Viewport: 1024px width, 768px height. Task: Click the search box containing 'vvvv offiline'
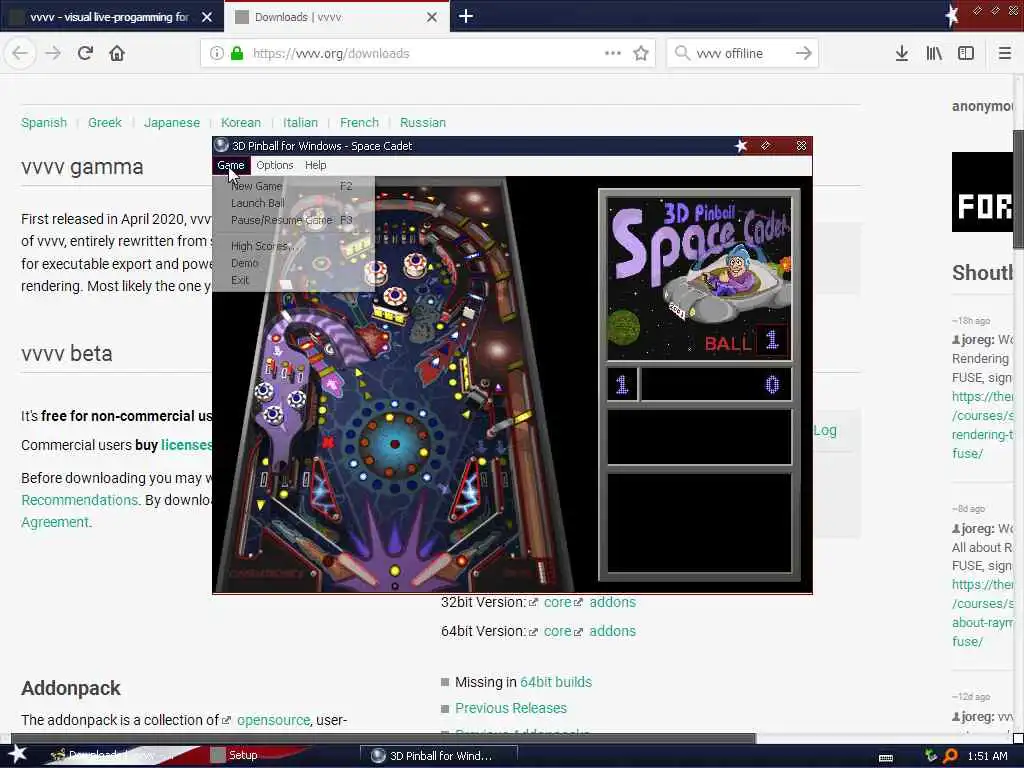743,53
